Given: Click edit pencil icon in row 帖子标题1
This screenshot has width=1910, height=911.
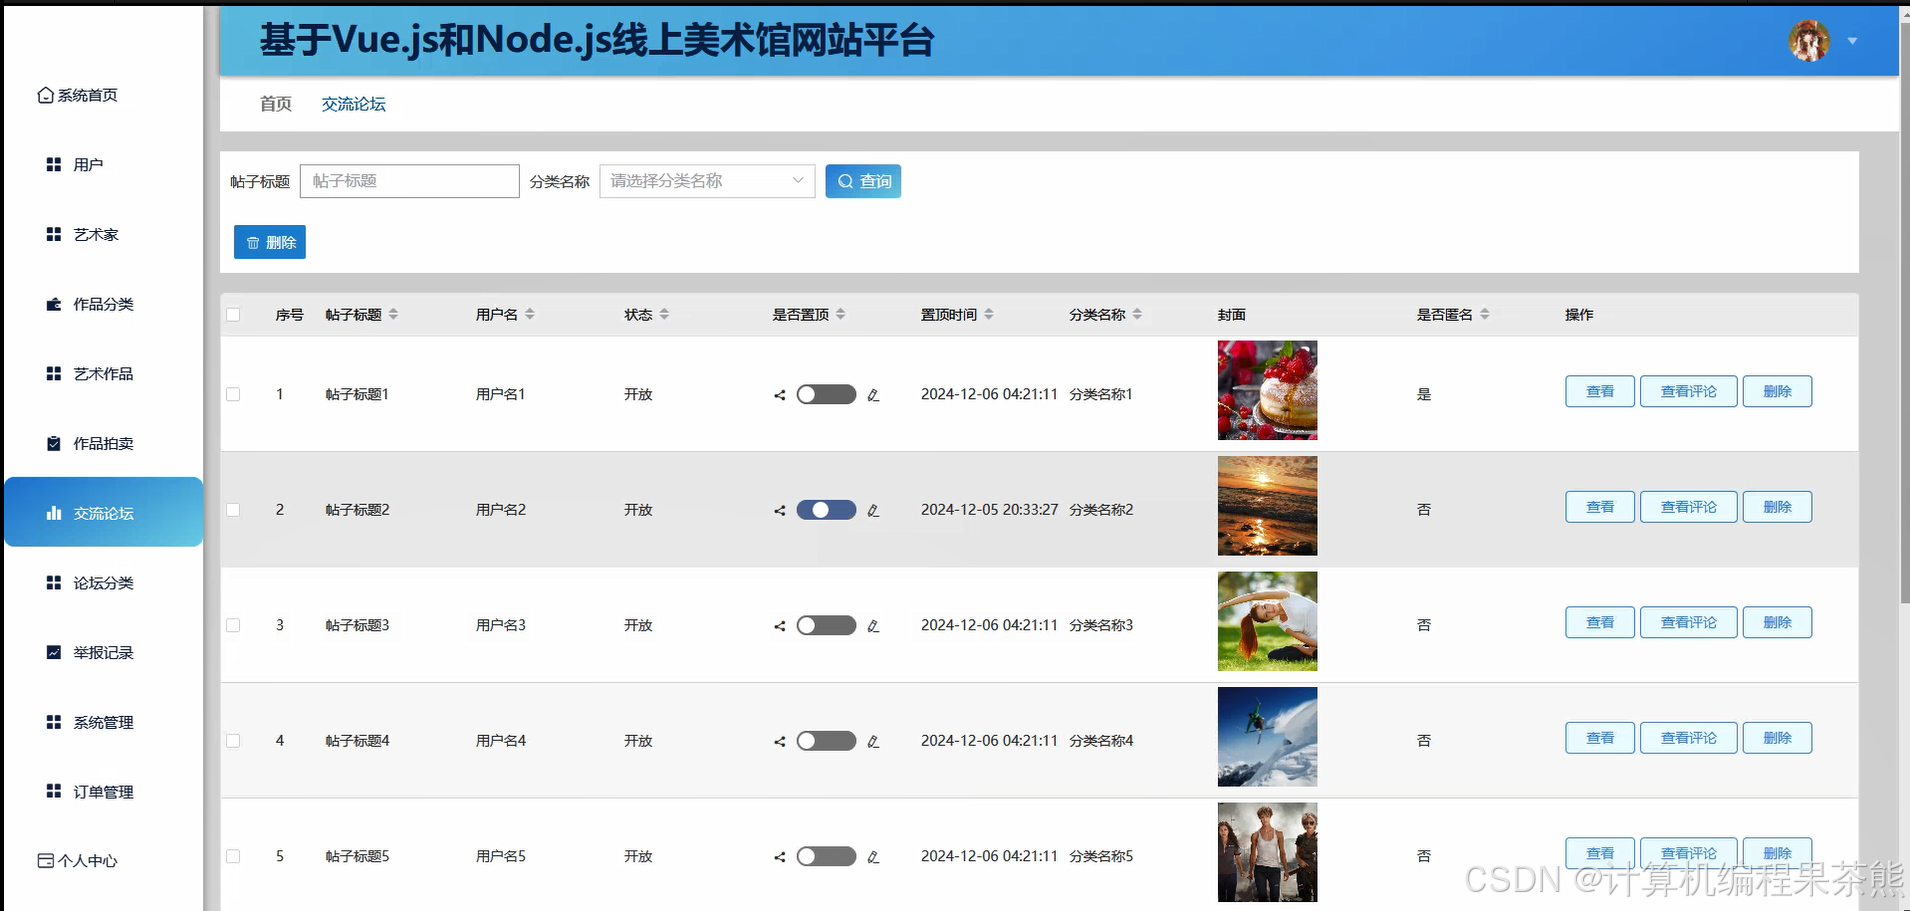Looking at the screenshot, I should pyautogui.click(x=873, y=395).
